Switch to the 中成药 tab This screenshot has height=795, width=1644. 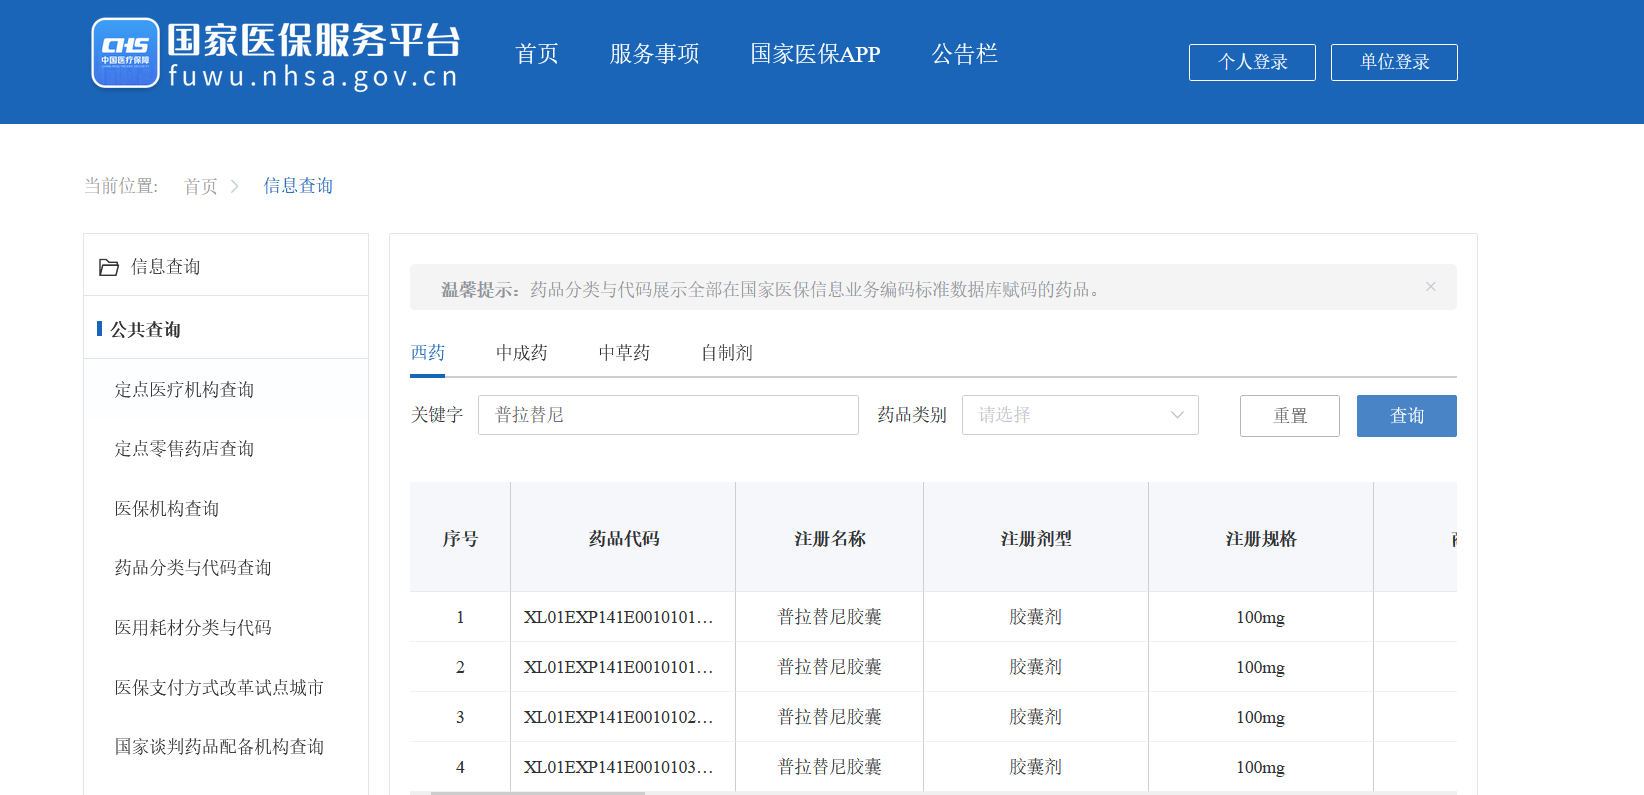[521, 353]
